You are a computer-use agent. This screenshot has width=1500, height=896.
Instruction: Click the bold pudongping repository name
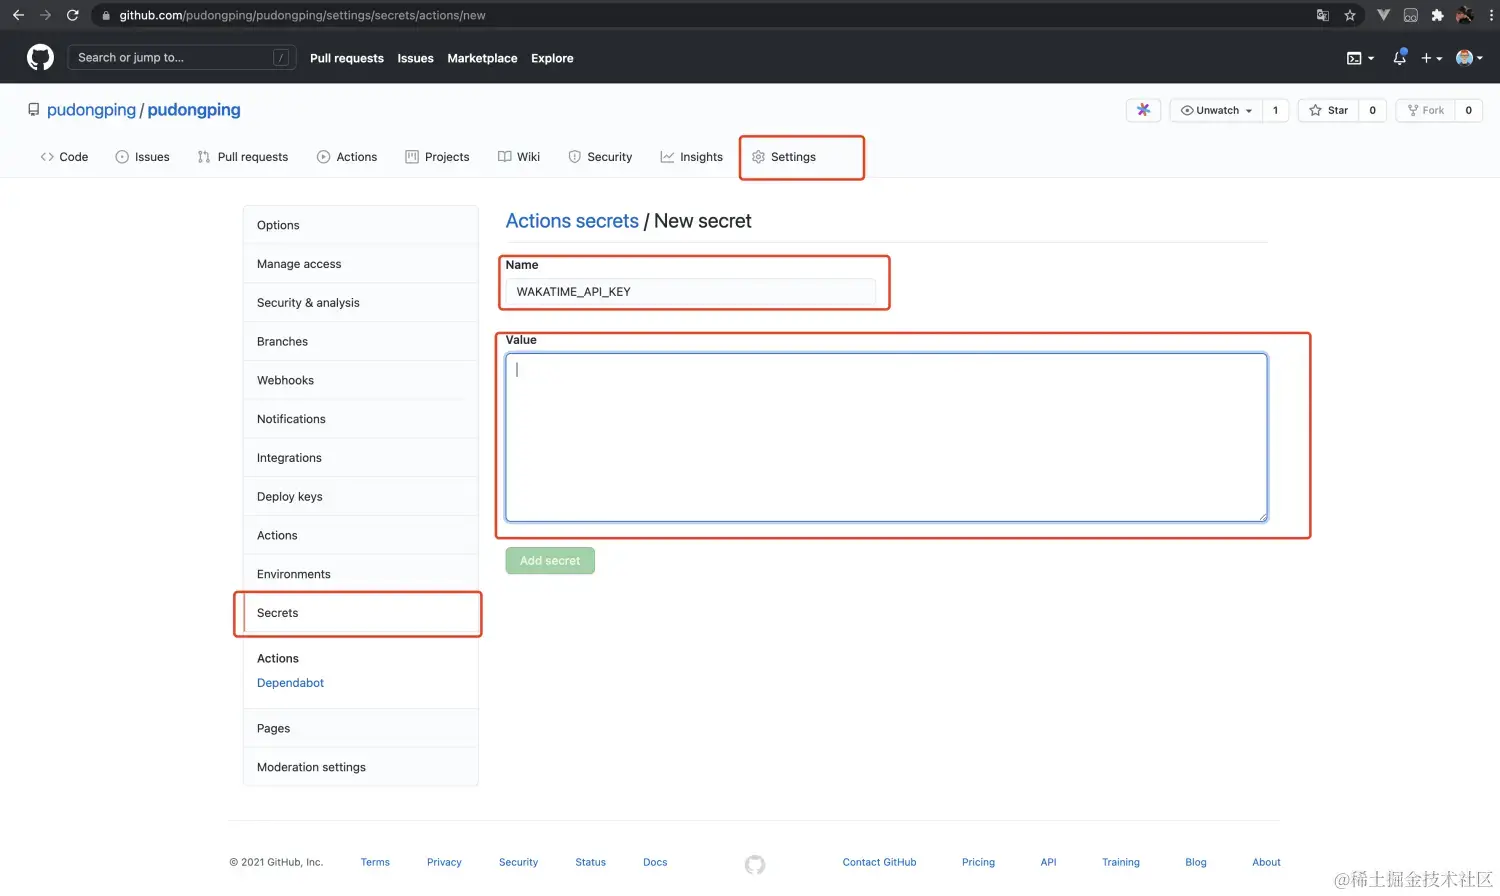coord(194,110)
